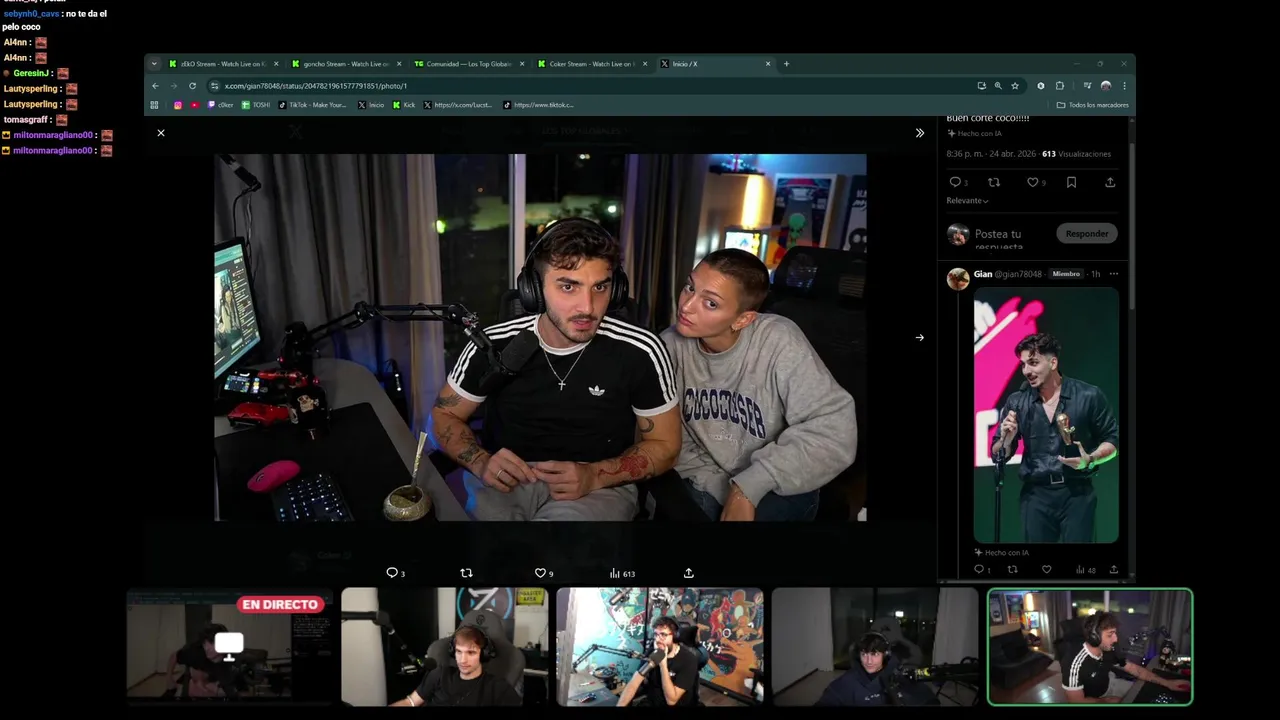Open the browser profile avatar
1280x720 pixels.
pos(1105,86)
